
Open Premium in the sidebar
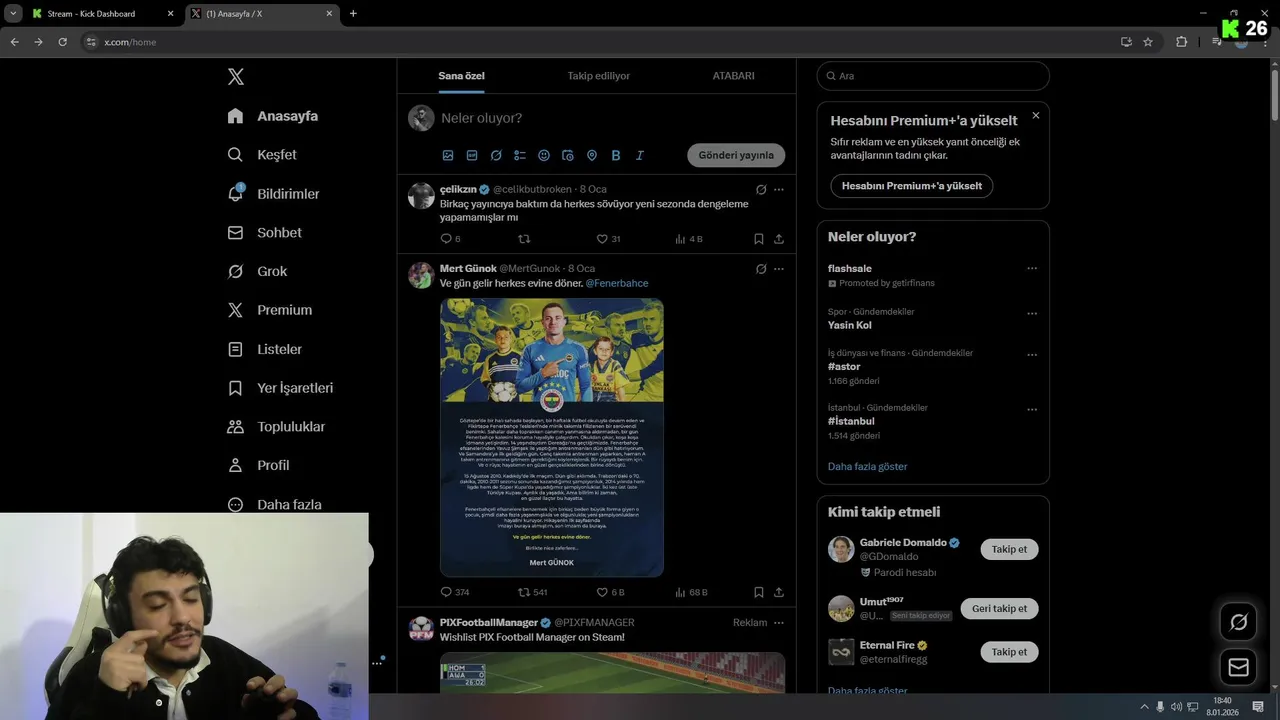[x=270, y=310]
